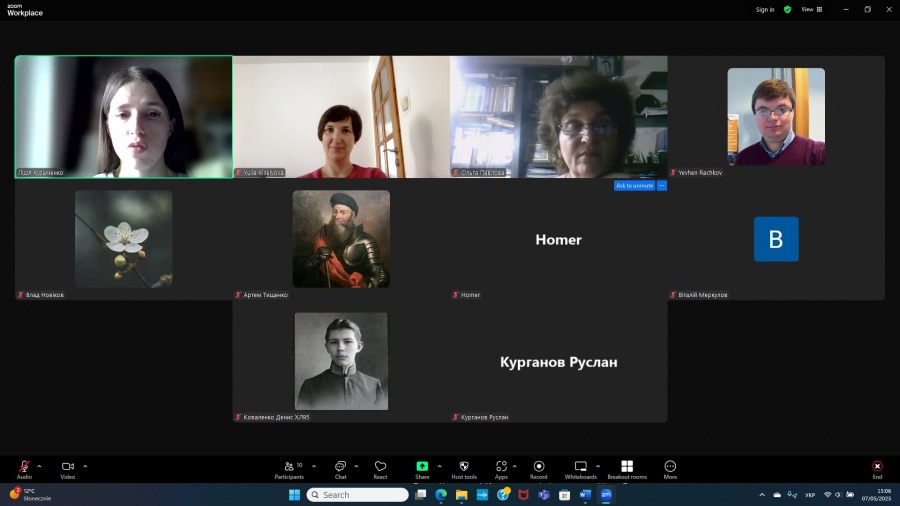Open Microsoft Edge from the taskbar
The width and height of the screenshot is (900, 506).
click(x=441, y=495)
